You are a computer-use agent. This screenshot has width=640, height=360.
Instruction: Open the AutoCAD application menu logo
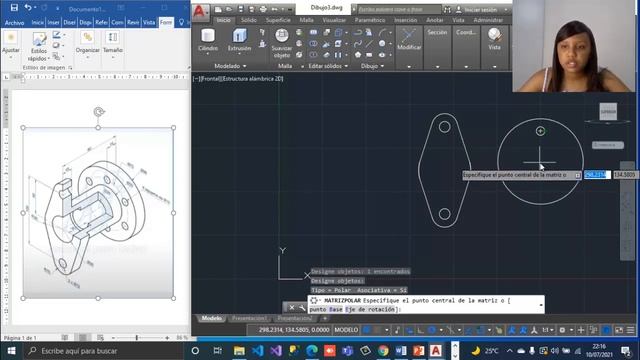(199, 11)
